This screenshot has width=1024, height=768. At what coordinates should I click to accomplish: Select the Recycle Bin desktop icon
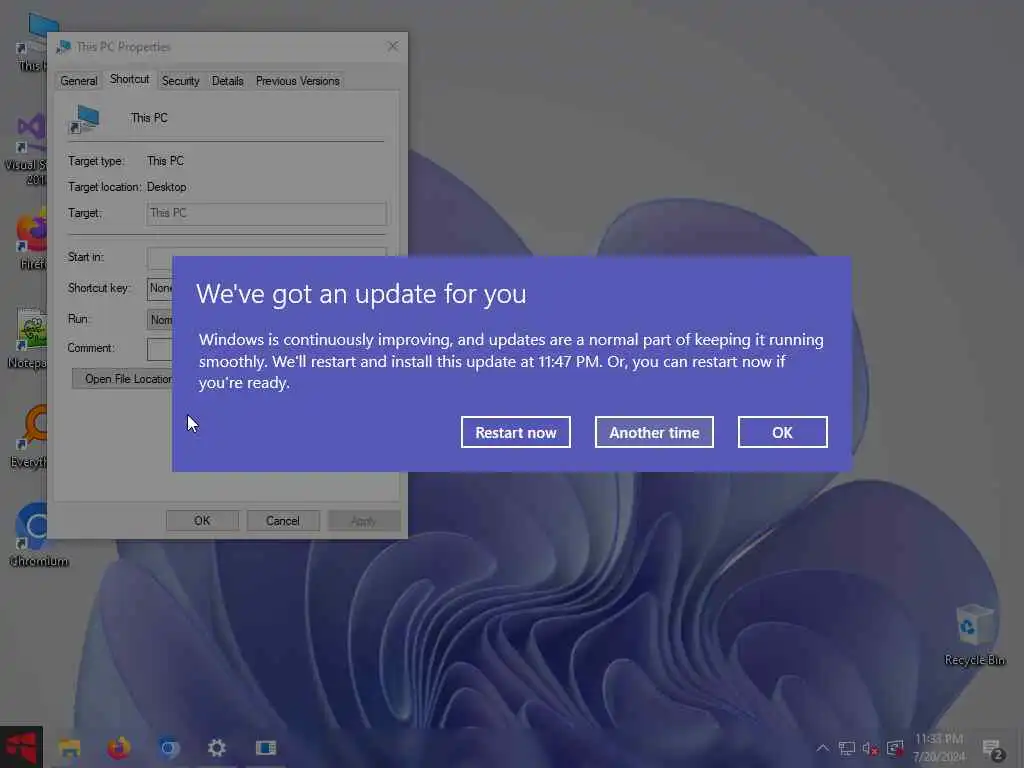click(974, 635)
